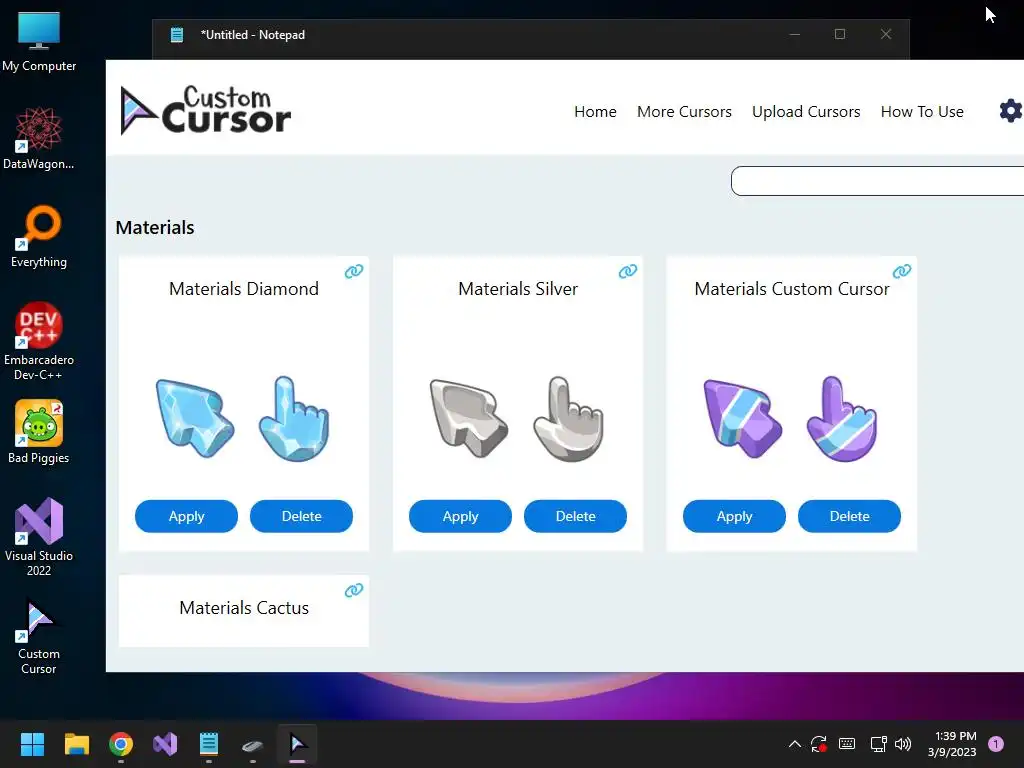The image size is (1024, 768).
Task: Open the link icon on Materials Cactus card
Action: pyautogui.click(x=354, y=590)
